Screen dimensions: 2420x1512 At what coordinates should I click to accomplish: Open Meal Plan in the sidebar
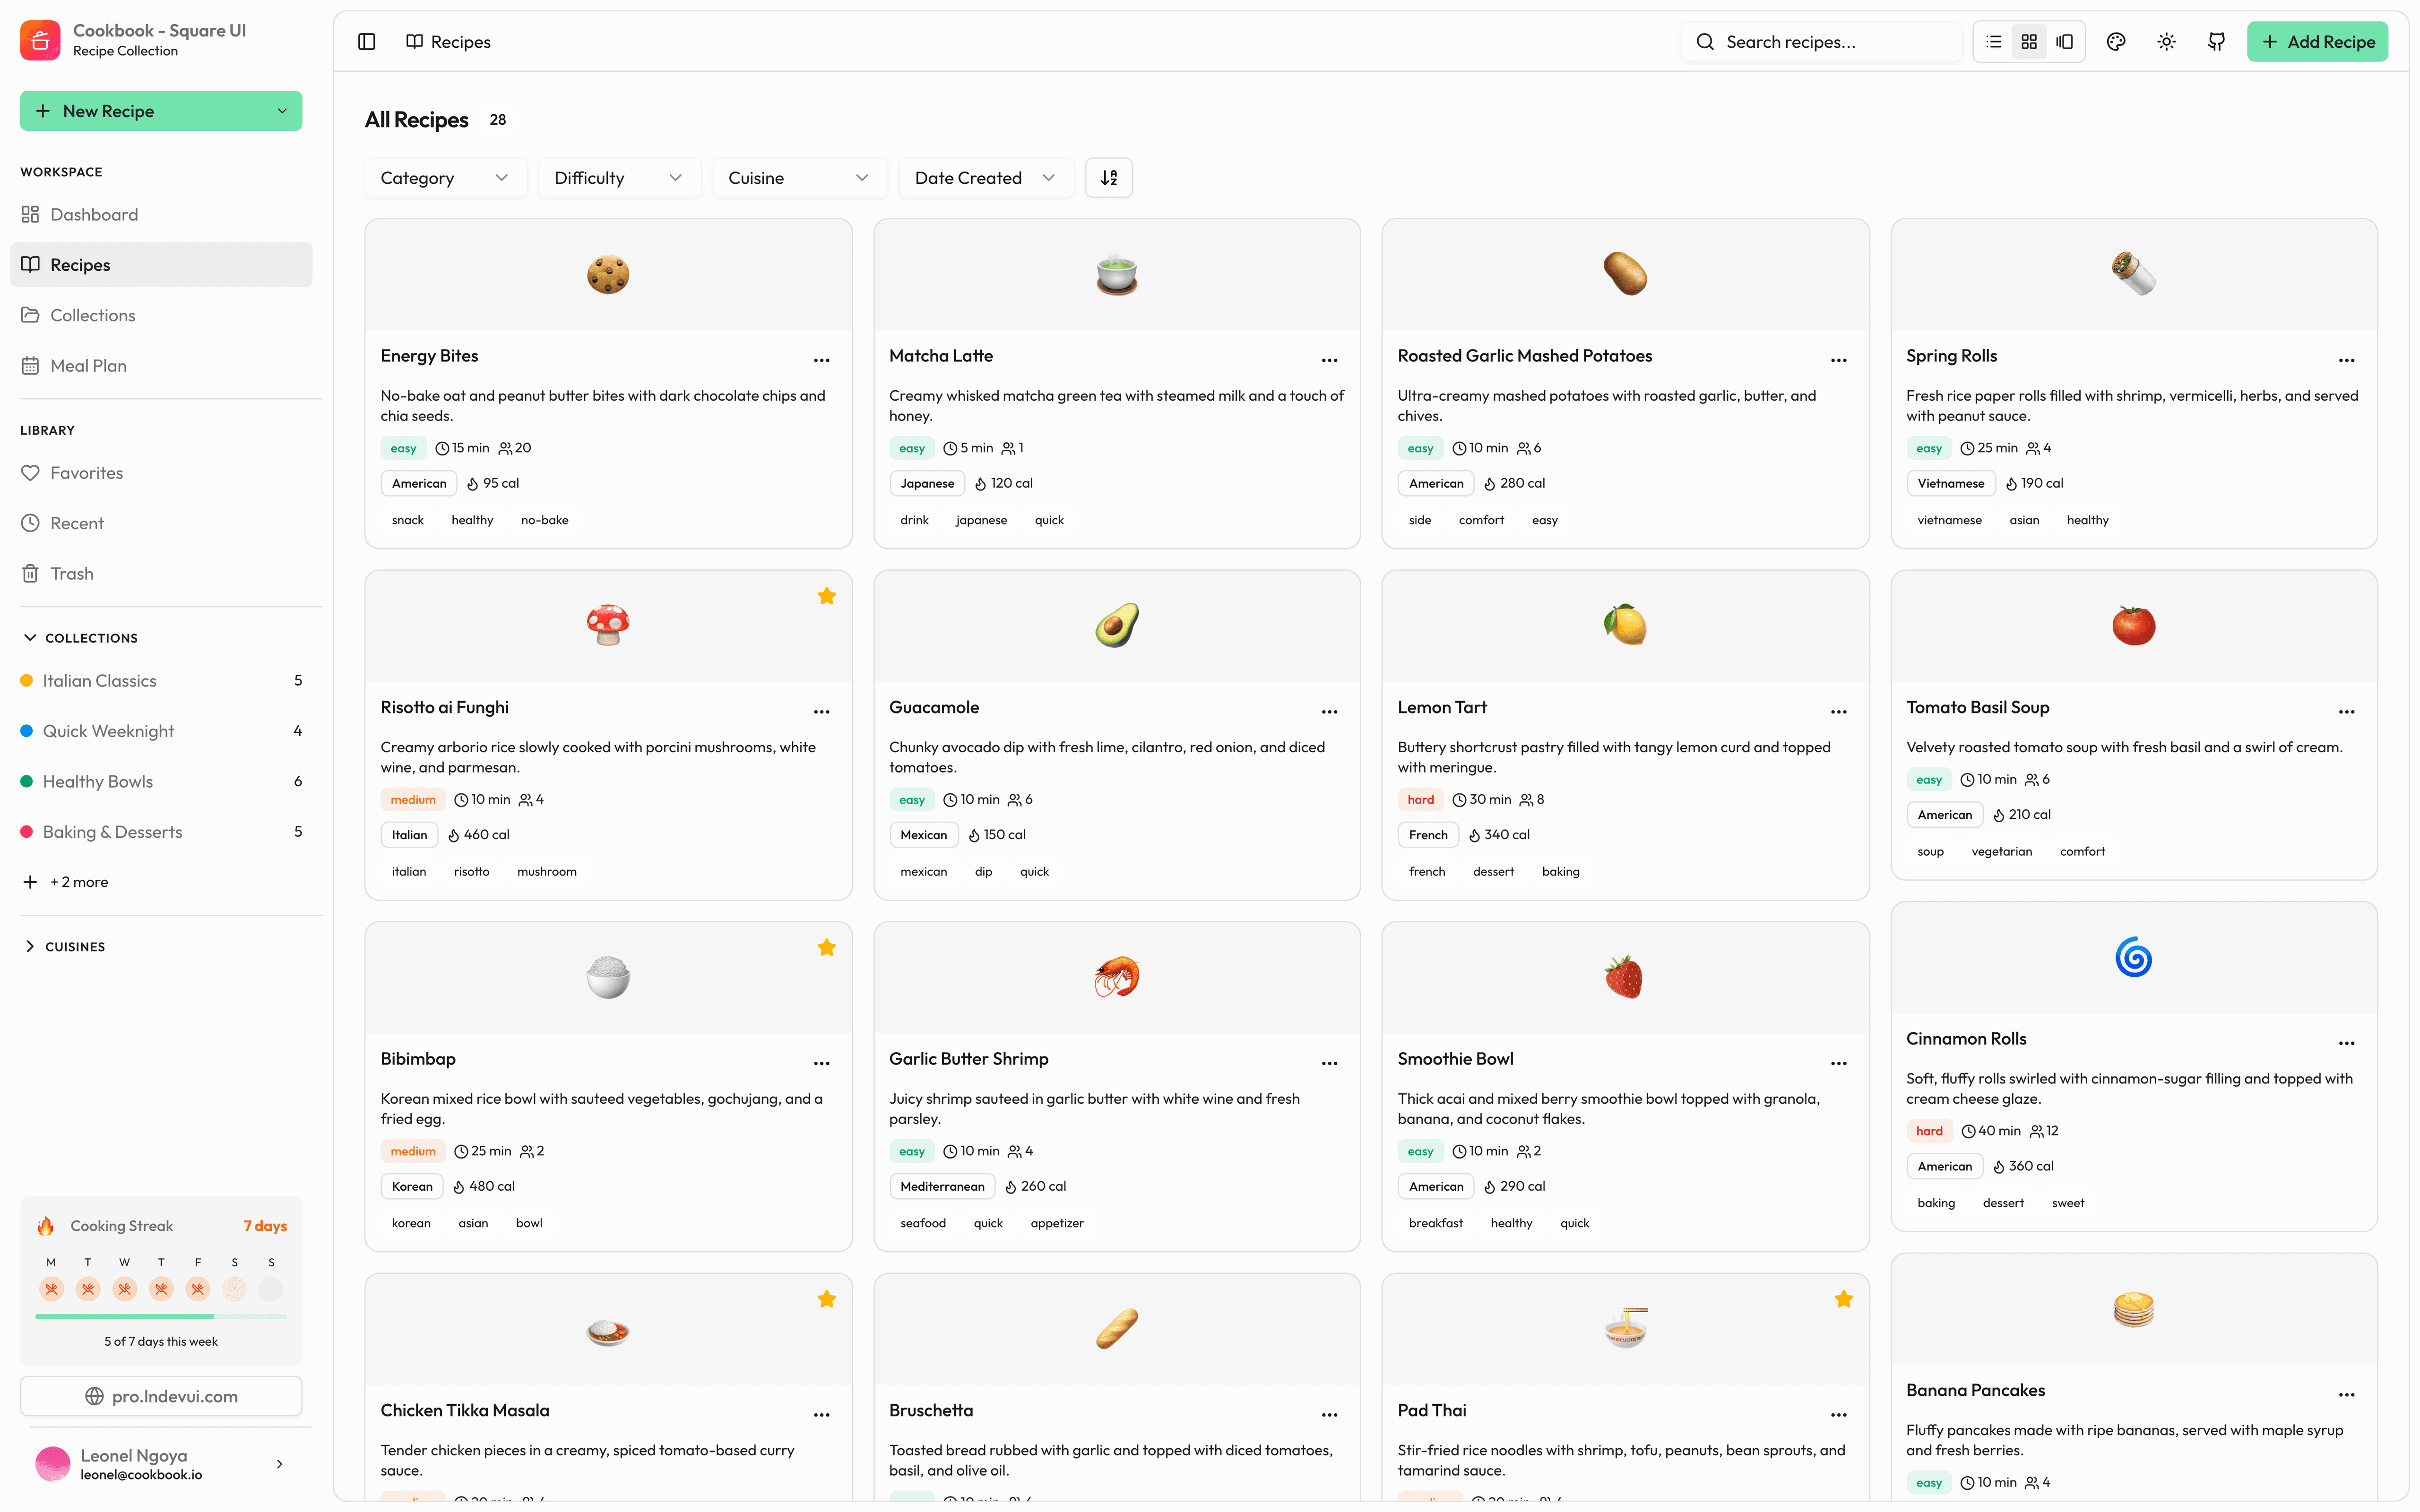click(161, 366)
